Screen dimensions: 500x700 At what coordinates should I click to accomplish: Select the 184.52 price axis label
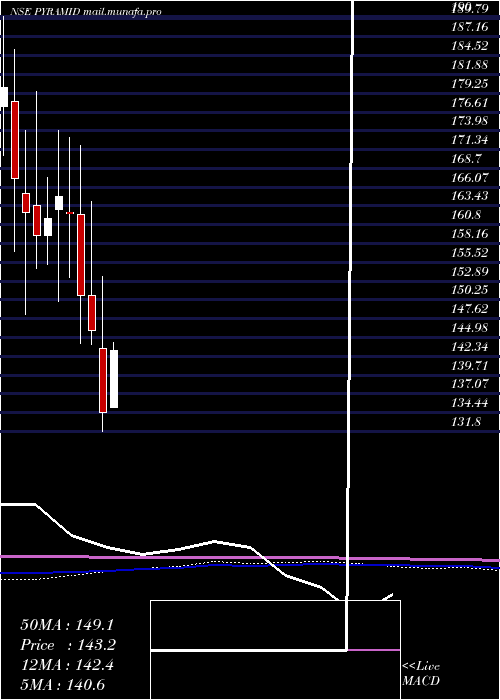click(x=470, y=46)
